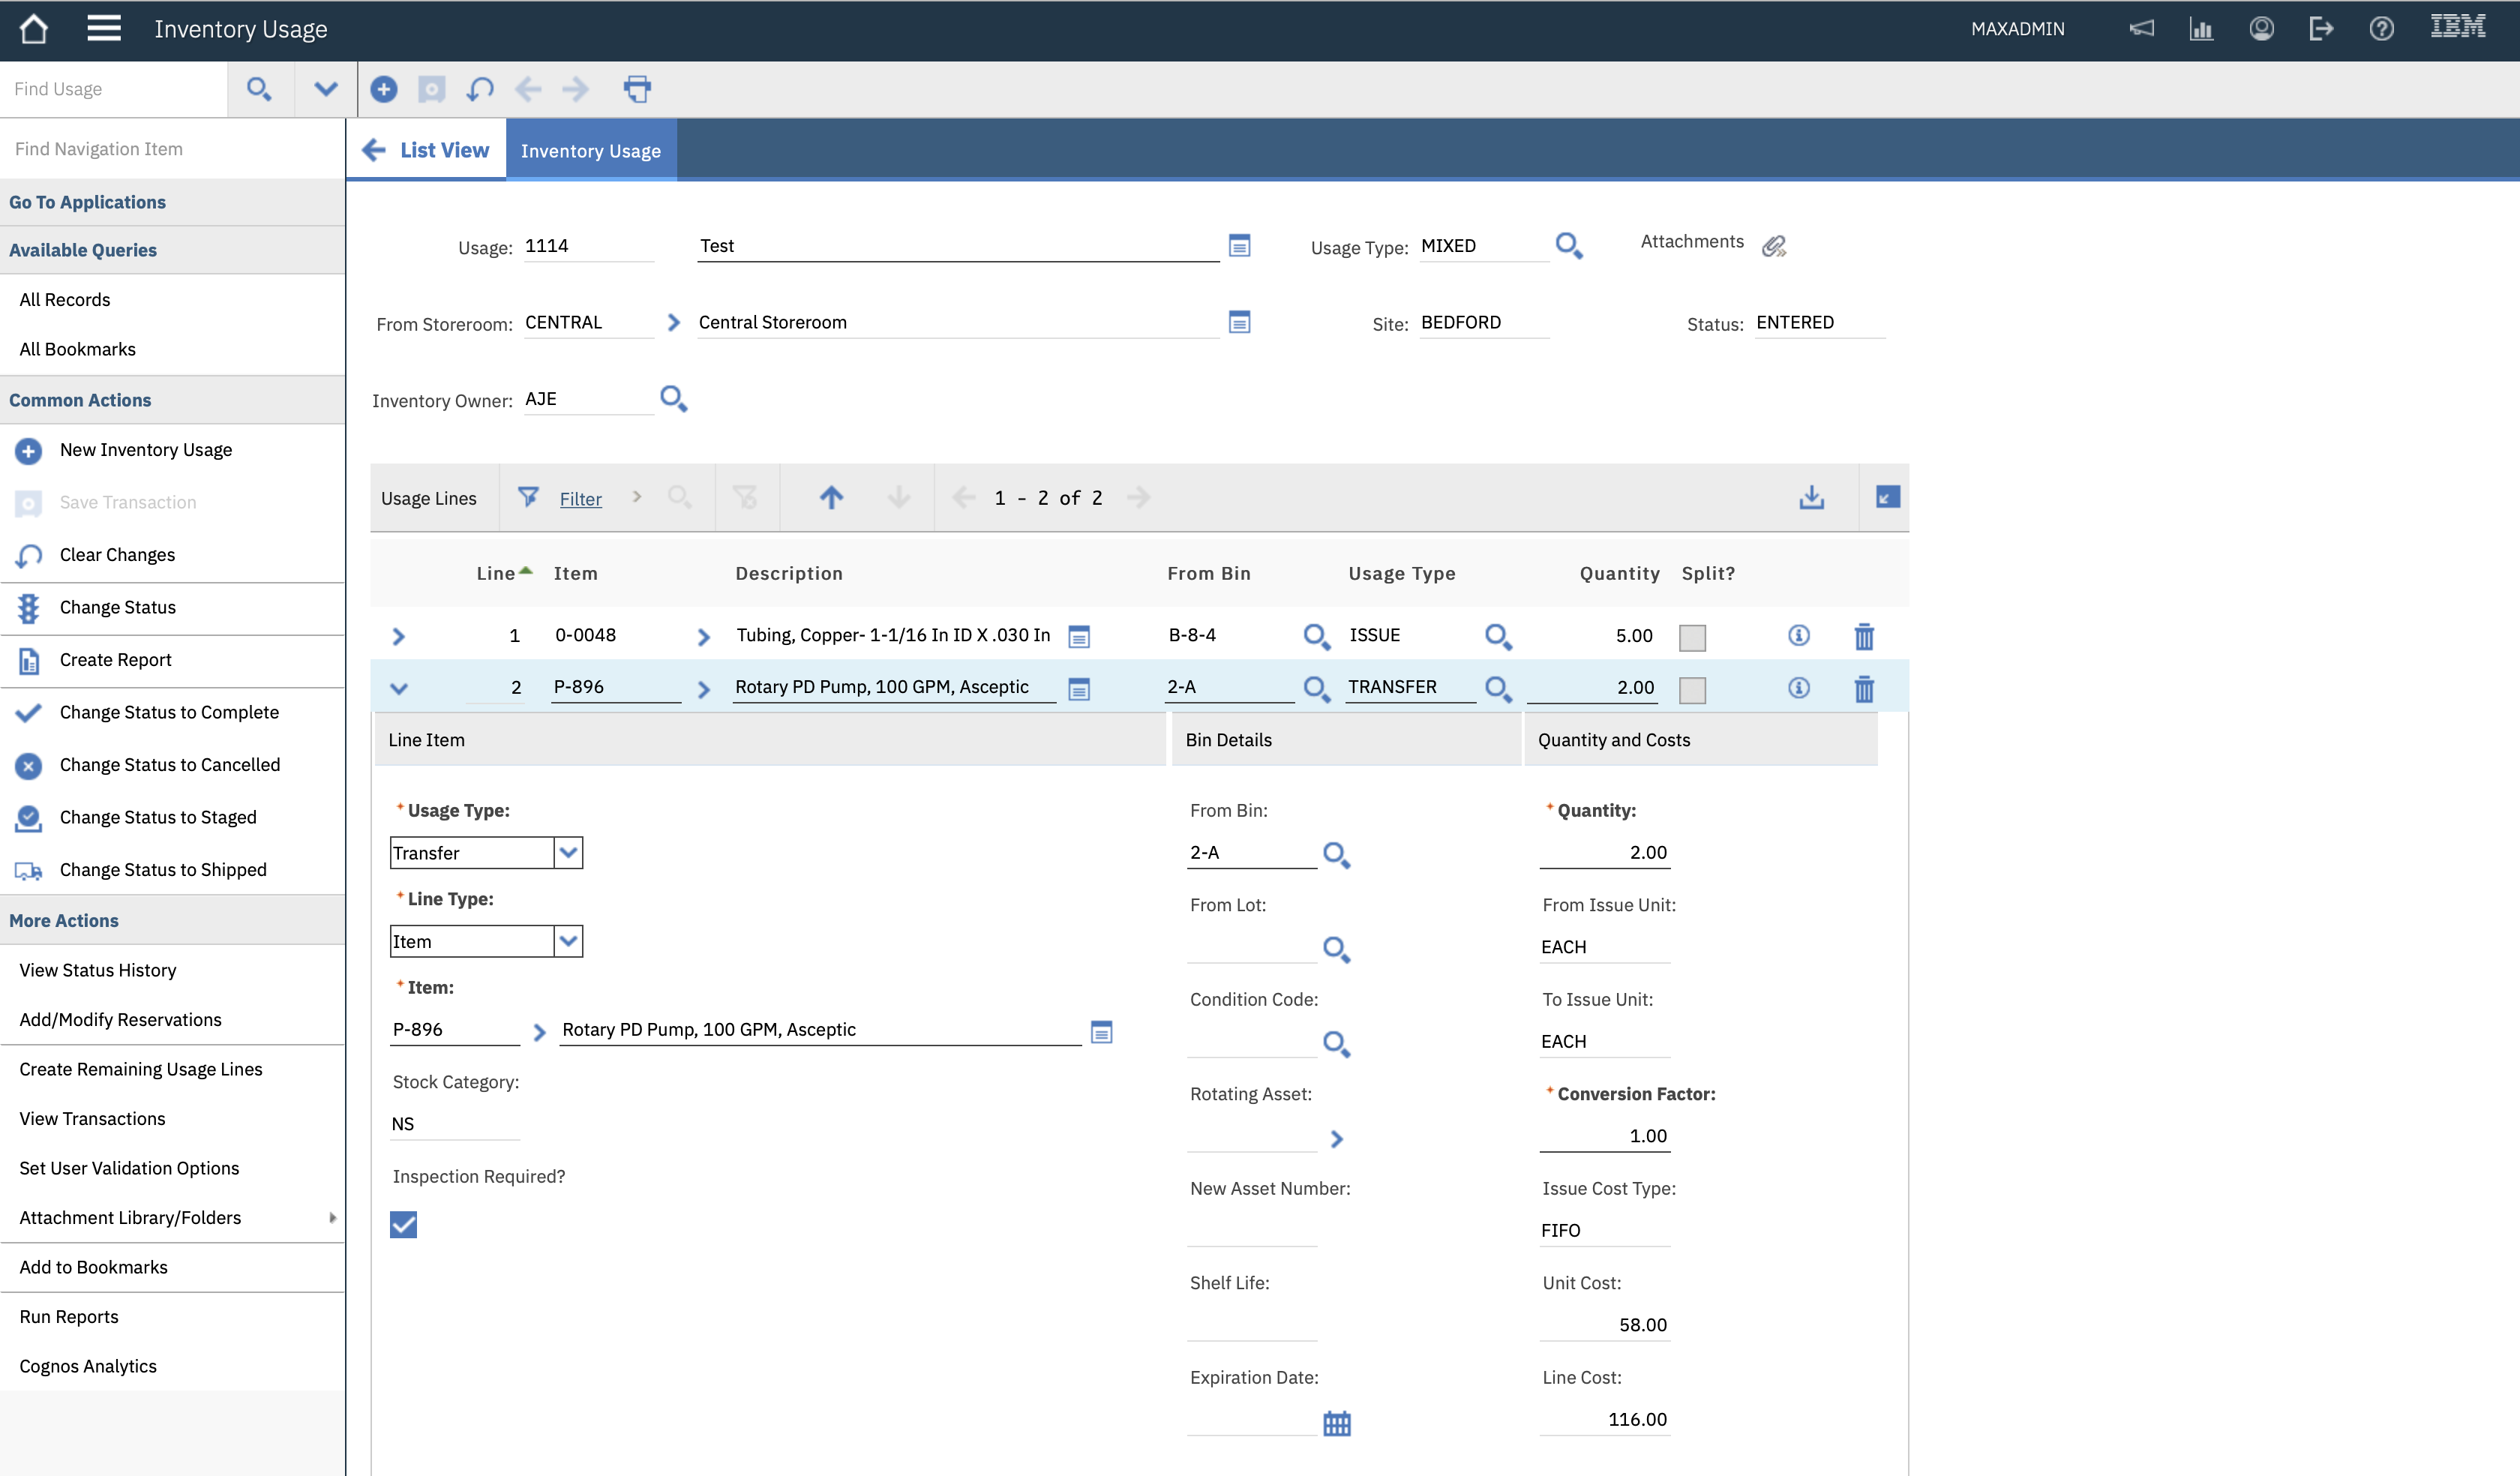Click the Change Status sidebar icon
Image resolution: width=2520 pixels, height=1476 pixels.
click(x=28, y=607)
